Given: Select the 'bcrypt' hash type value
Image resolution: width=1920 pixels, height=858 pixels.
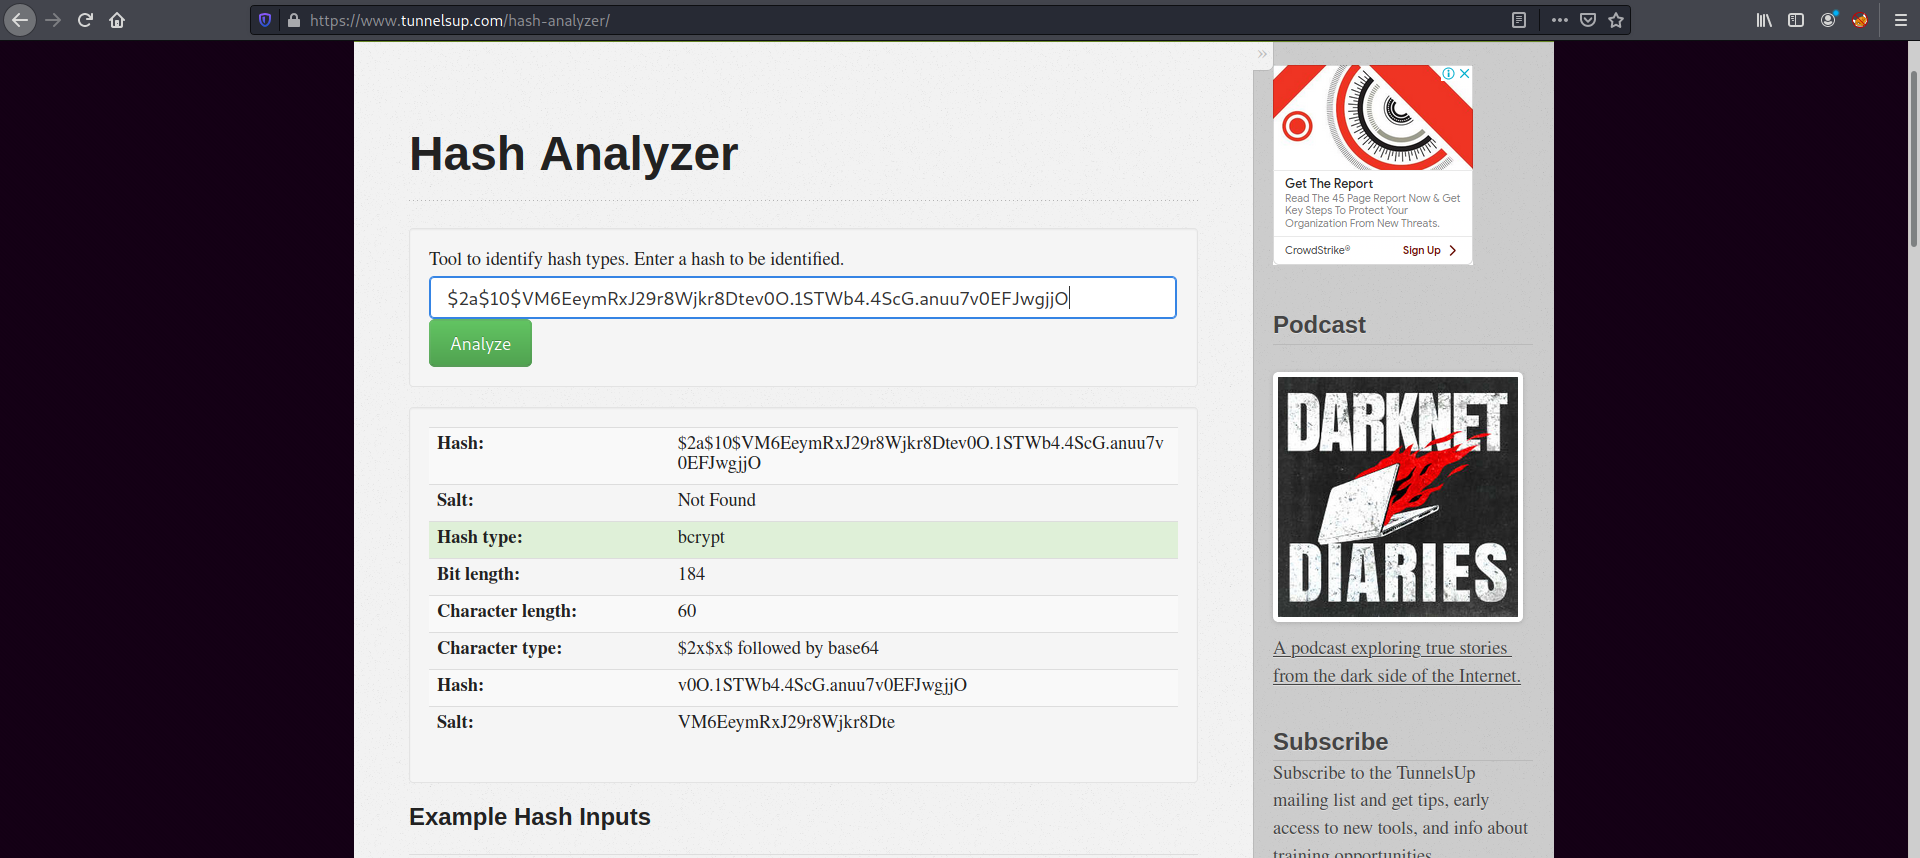Looking at the screenshot, I should coord(701,537).
